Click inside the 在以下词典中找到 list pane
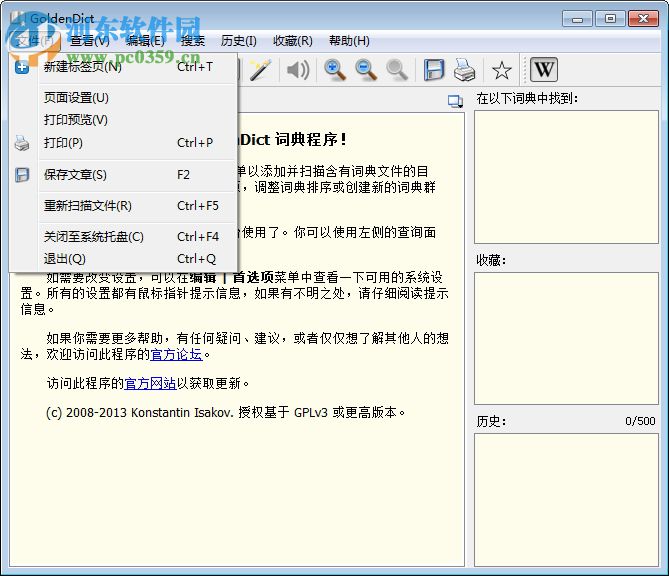The image size is (669, 576). tap(566, 177)
